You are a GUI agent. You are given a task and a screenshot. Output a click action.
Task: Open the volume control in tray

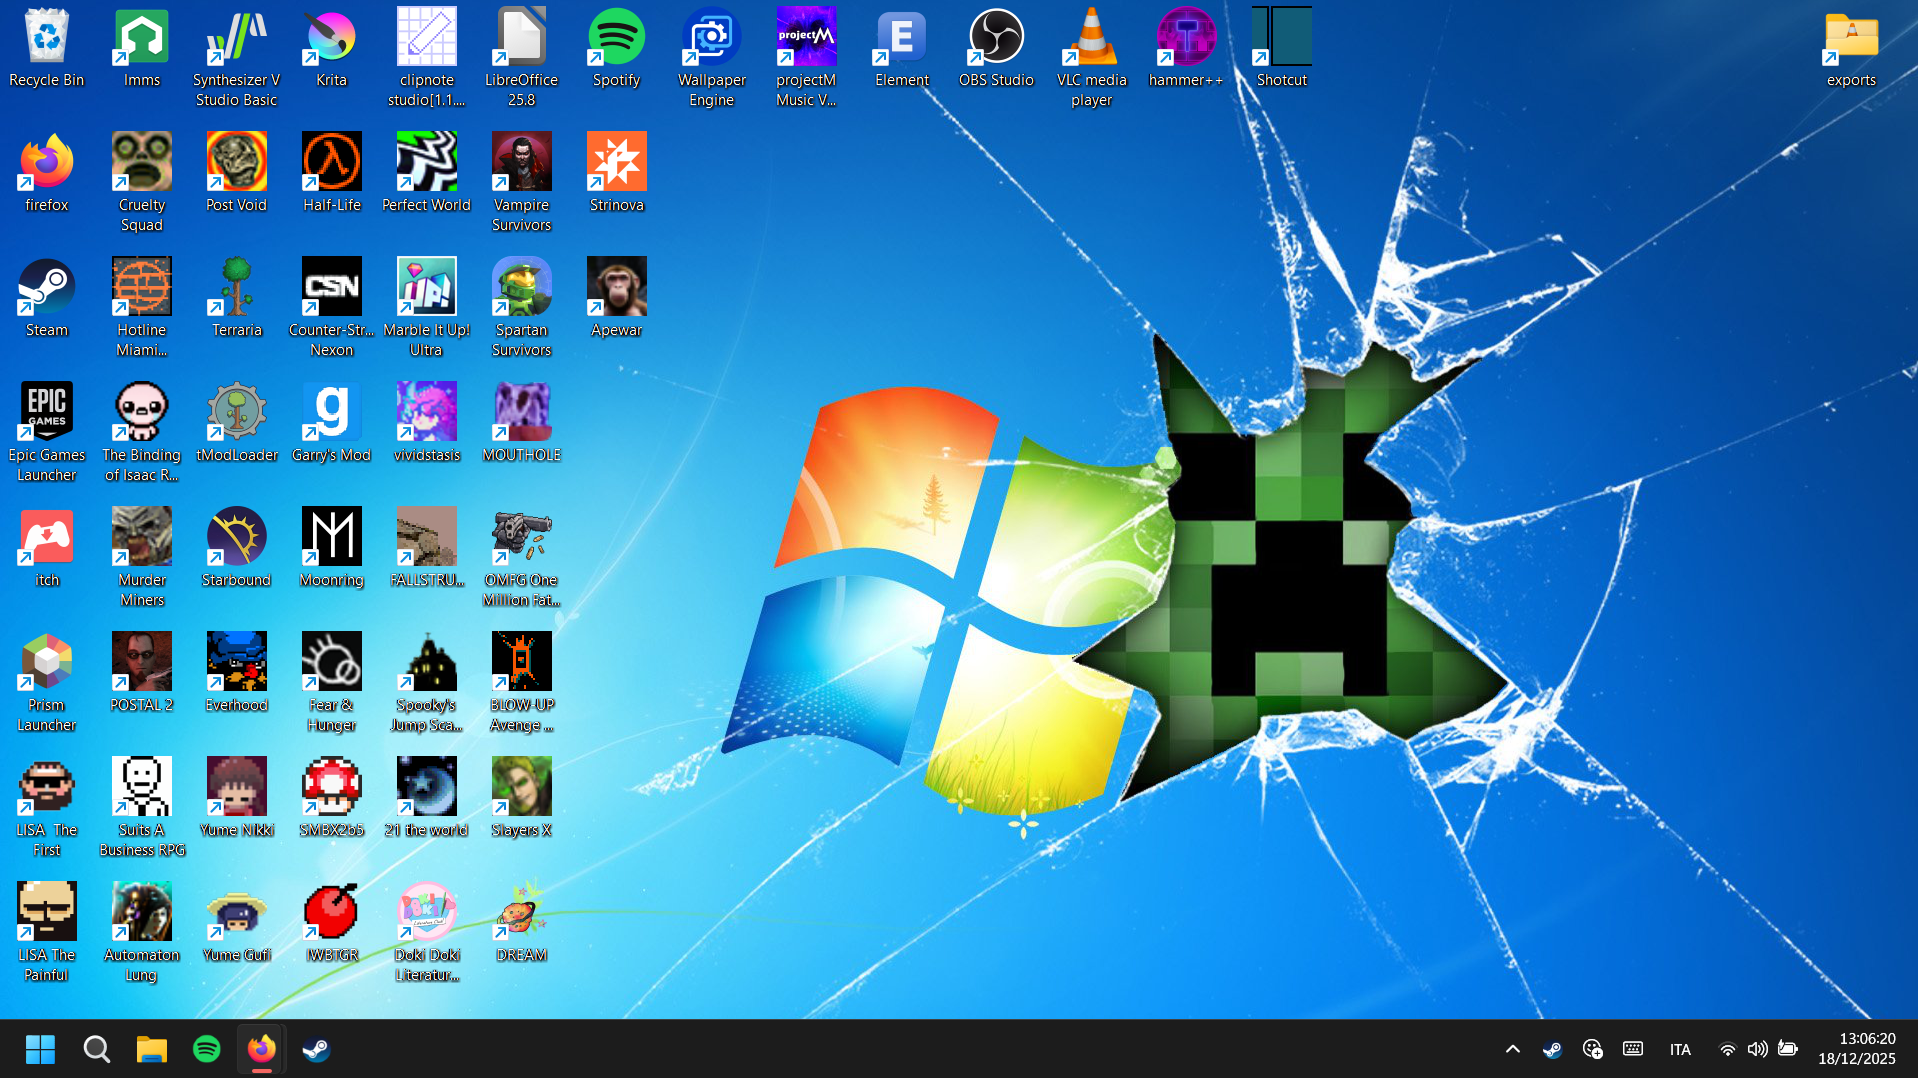[1757, 1049]
